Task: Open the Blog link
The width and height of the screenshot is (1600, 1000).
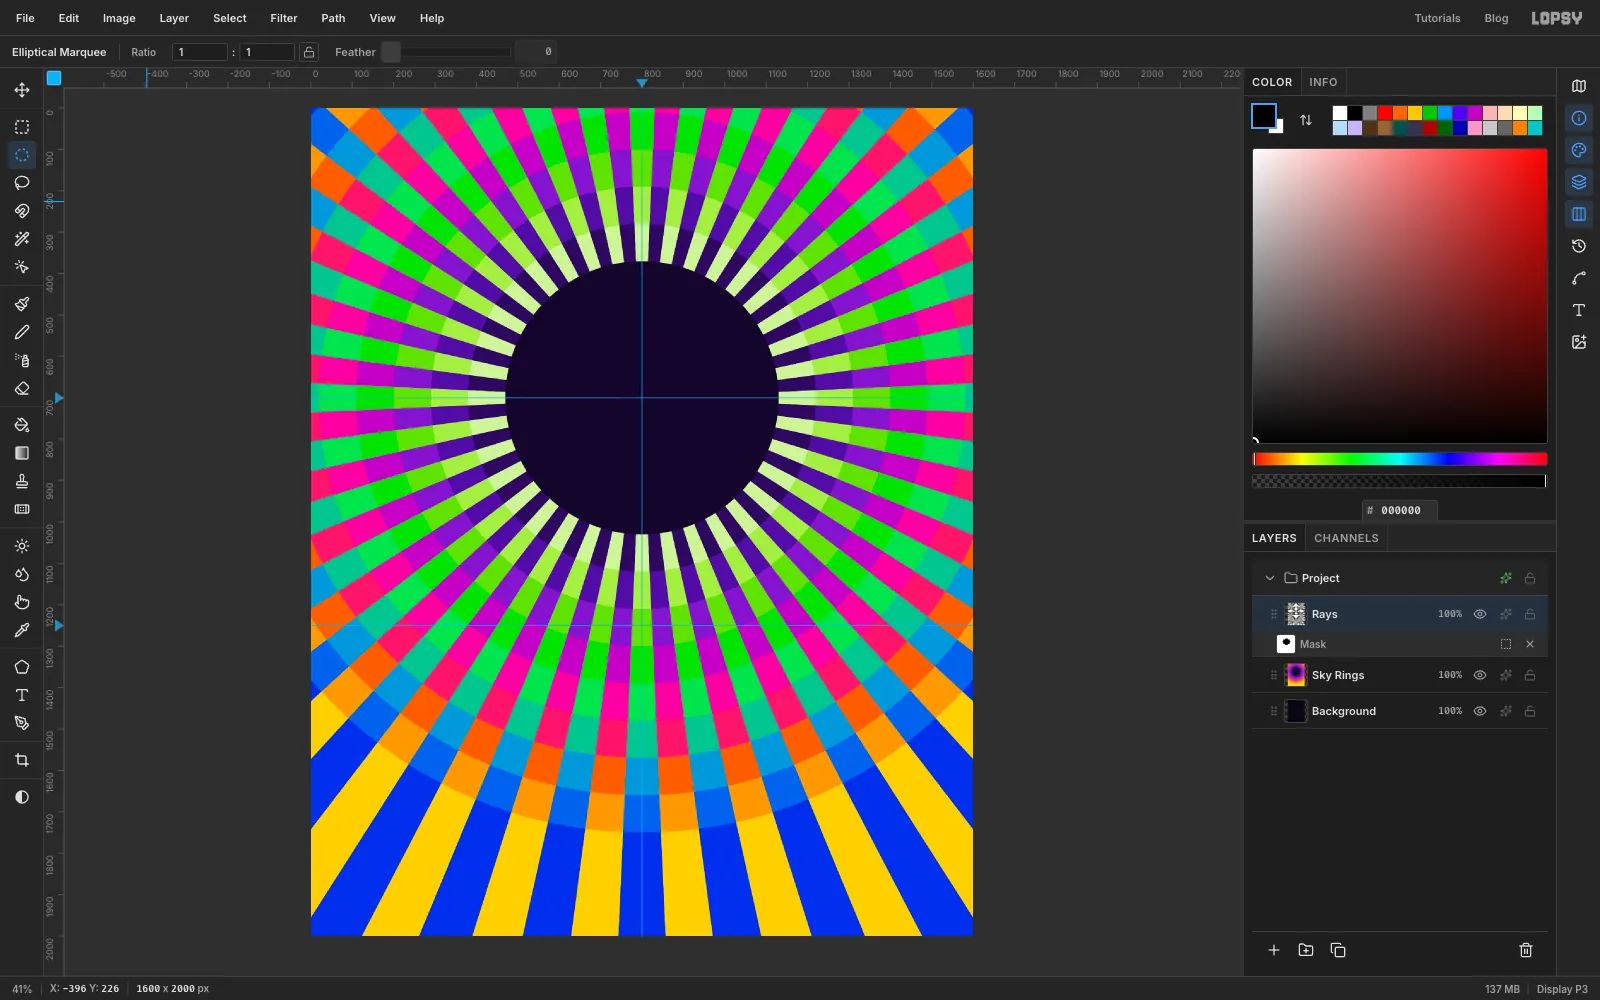Action: (x=1496, y=18)
